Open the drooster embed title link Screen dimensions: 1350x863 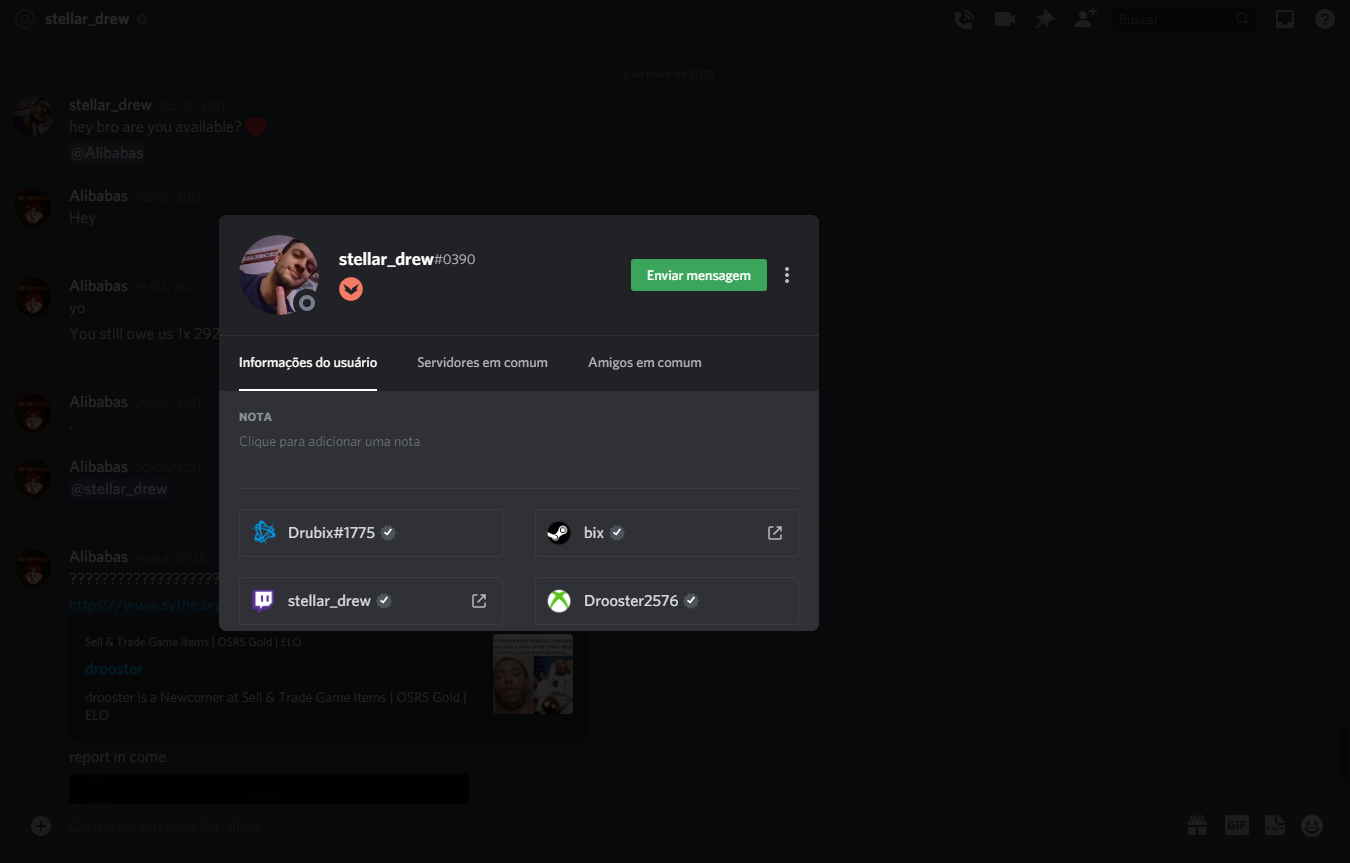coord(114,669)
